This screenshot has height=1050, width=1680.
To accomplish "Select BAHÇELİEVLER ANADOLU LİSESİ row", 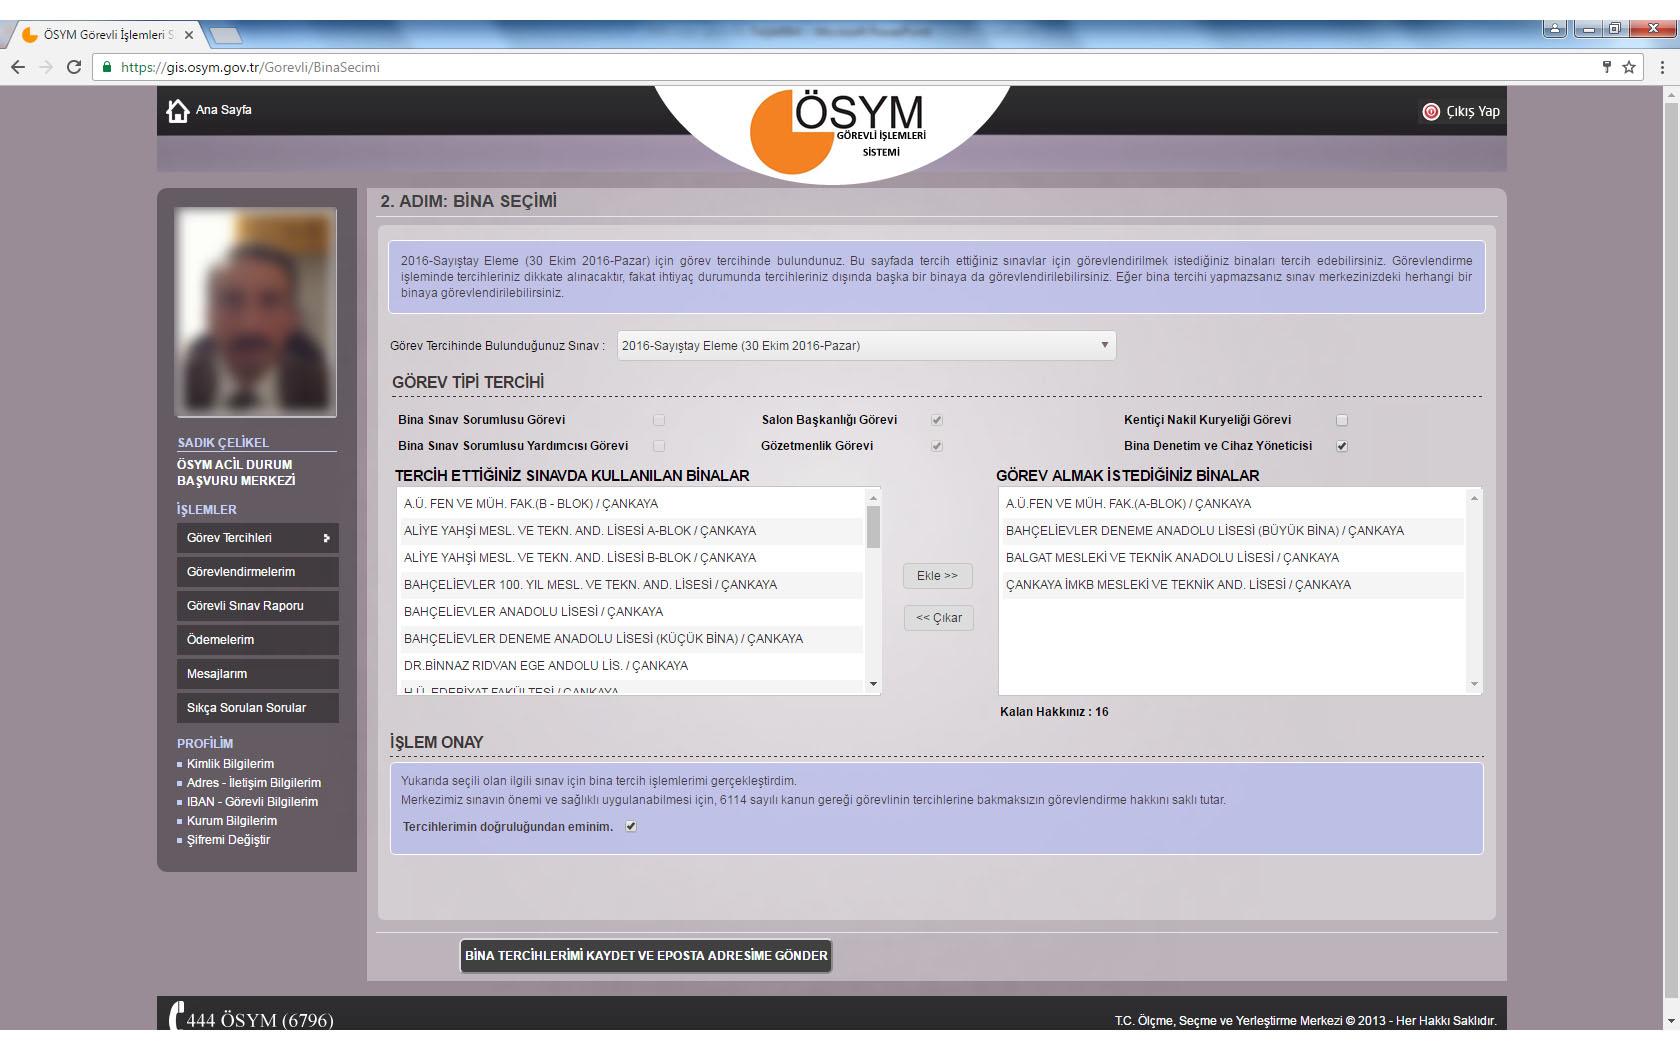I will (630, 612).
